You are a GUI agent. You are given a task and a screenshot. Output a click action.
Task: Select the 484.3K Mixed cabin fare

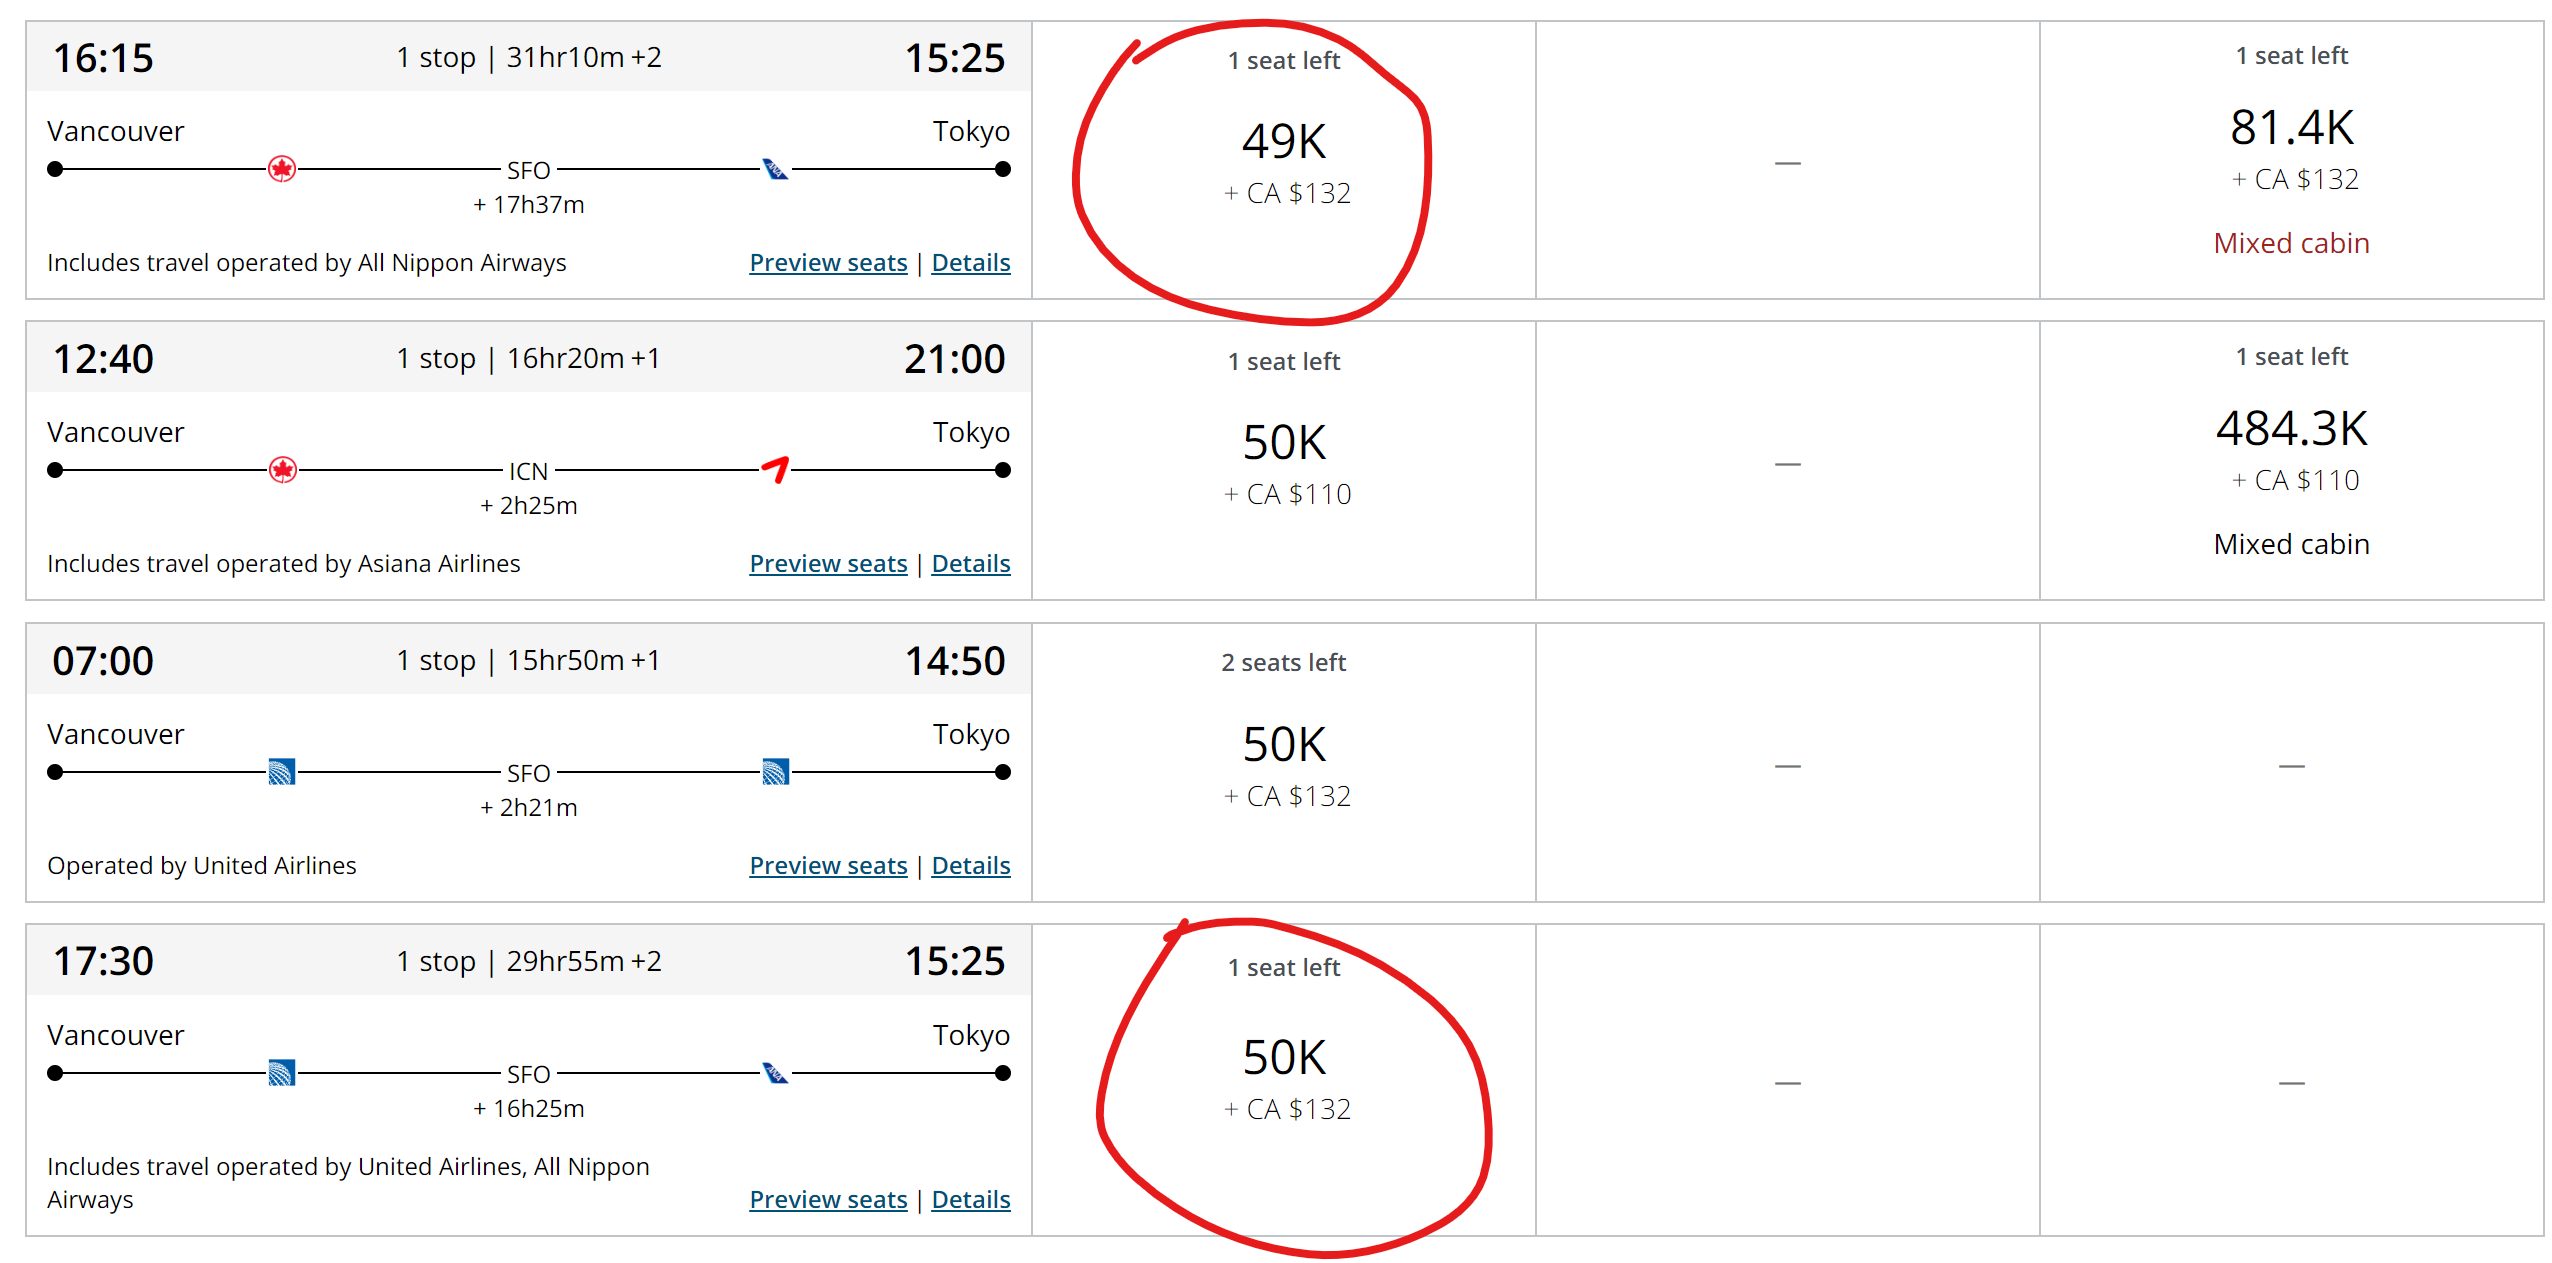(2291, 461)
